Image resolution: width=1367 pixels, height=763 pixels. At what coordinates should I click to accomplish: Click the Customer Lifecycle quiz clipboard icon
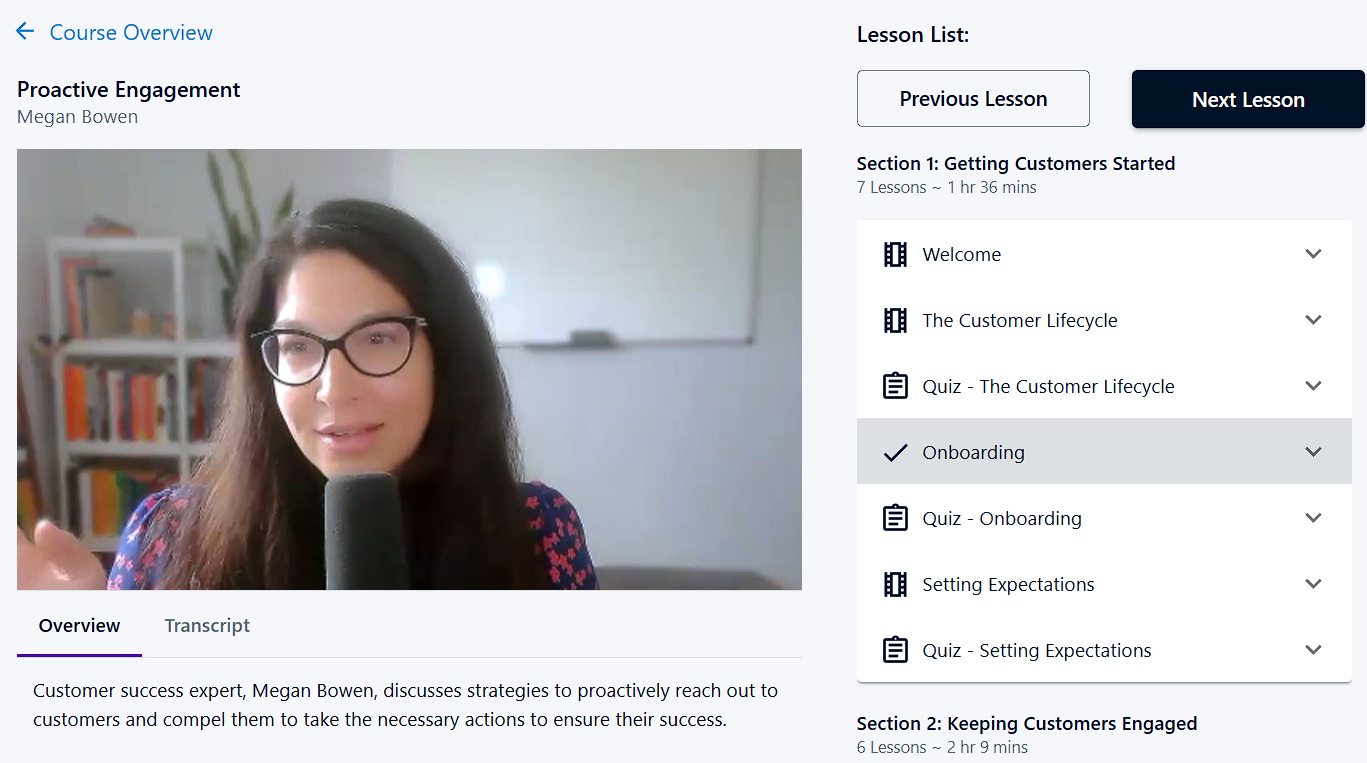[895, 387]
